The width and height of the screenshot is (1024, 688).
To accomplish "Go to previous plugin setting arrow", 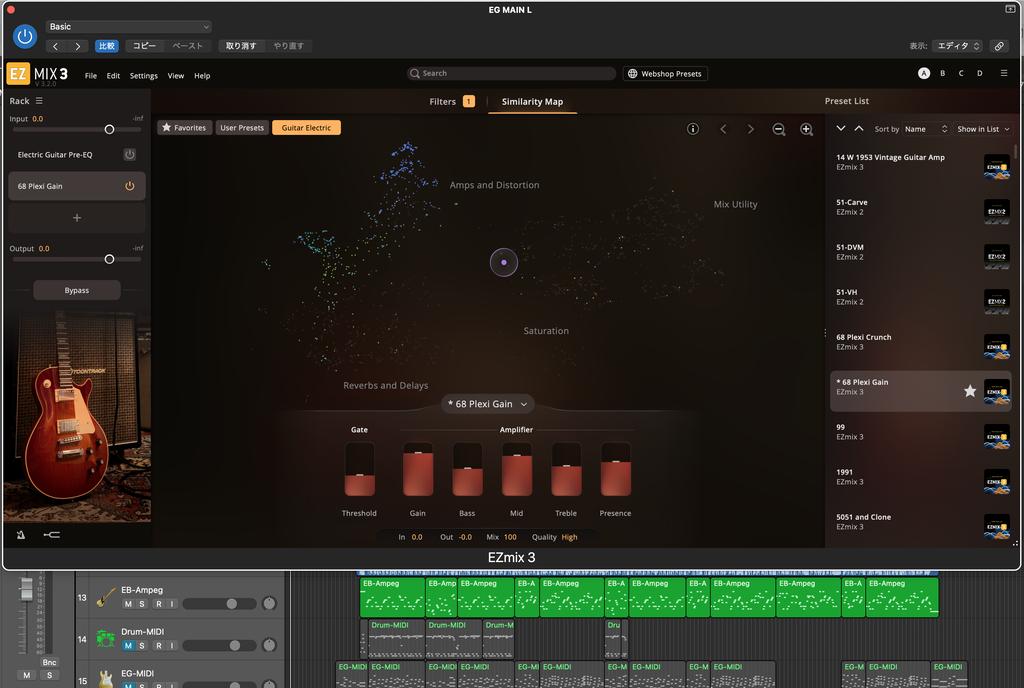I will [x=56, y=46].
